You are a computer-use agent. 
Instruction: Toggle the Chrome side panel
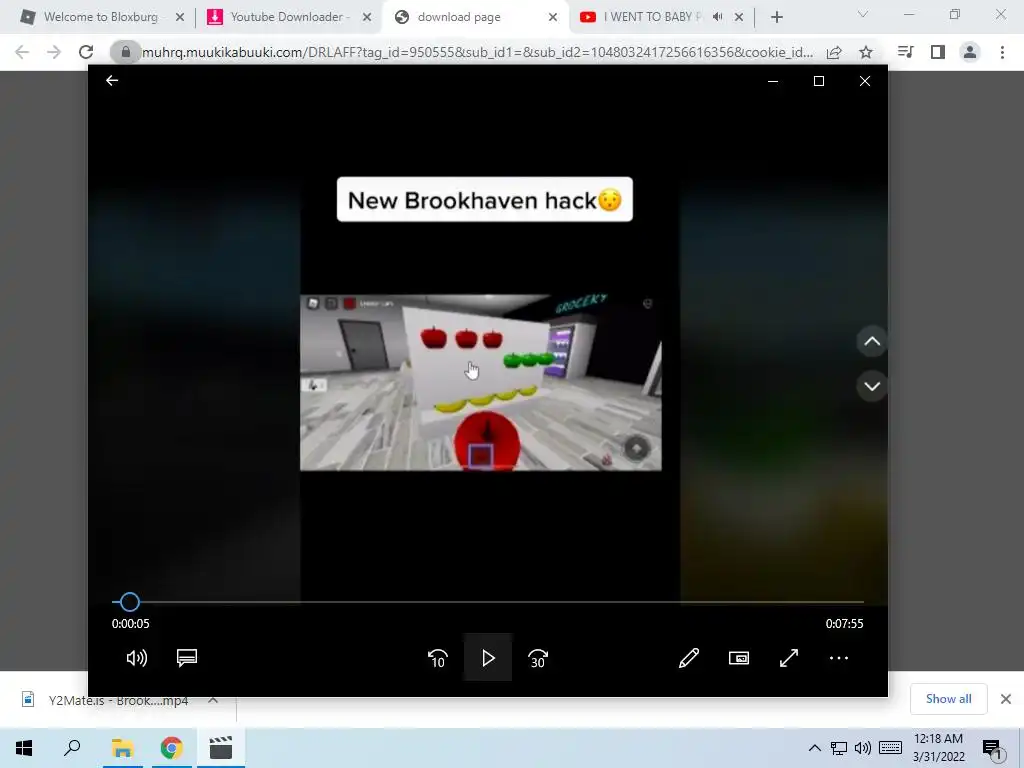click(x=938, y=52)
